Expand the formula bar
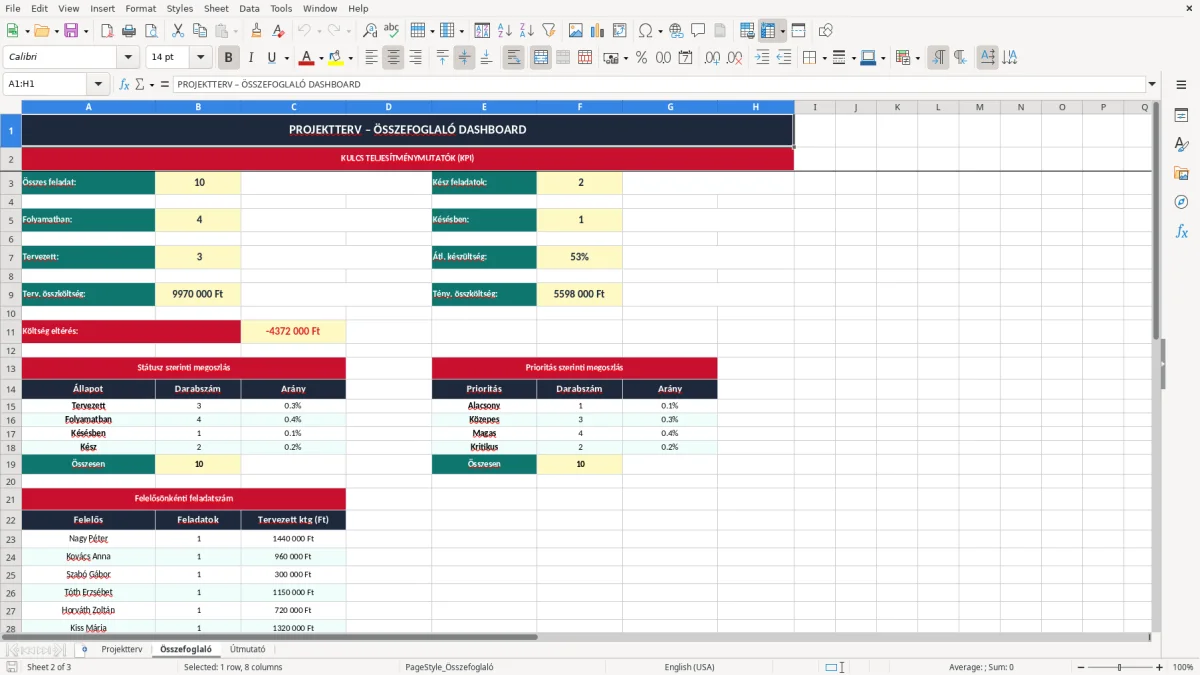This screenshot has width=1200, height=675. [1152, 84]
